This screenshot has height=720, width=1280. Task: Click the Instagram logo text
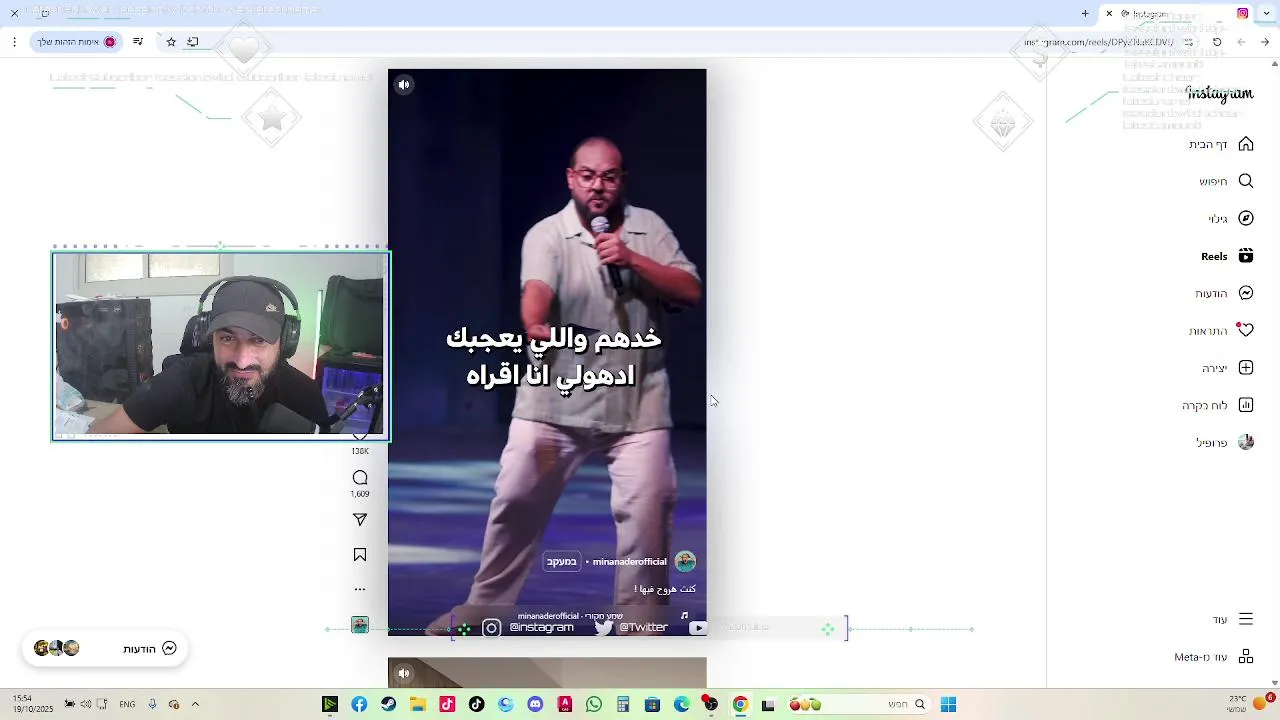pos(1220,94)
